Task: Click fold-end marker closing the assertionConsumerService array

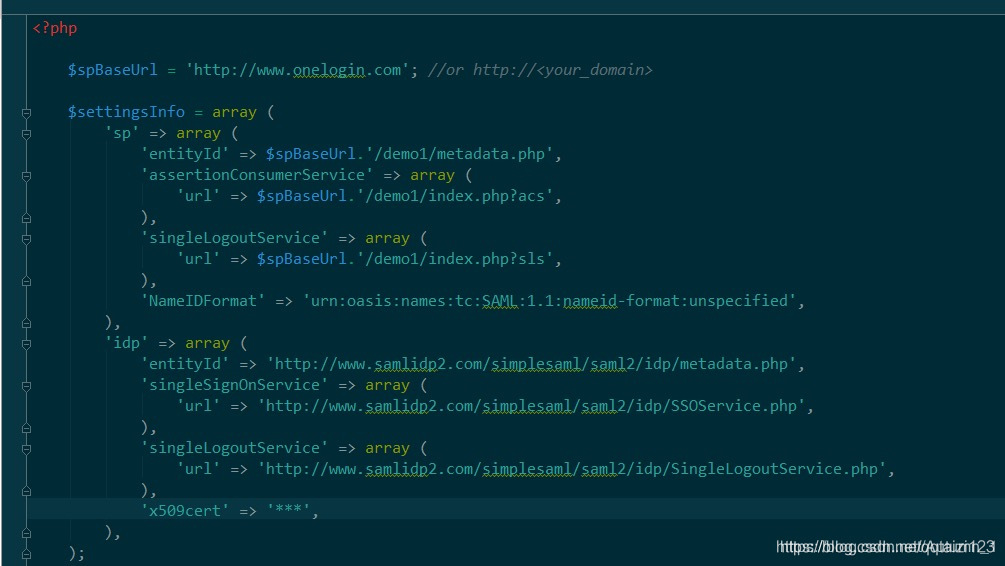Action: coord(26,218)
